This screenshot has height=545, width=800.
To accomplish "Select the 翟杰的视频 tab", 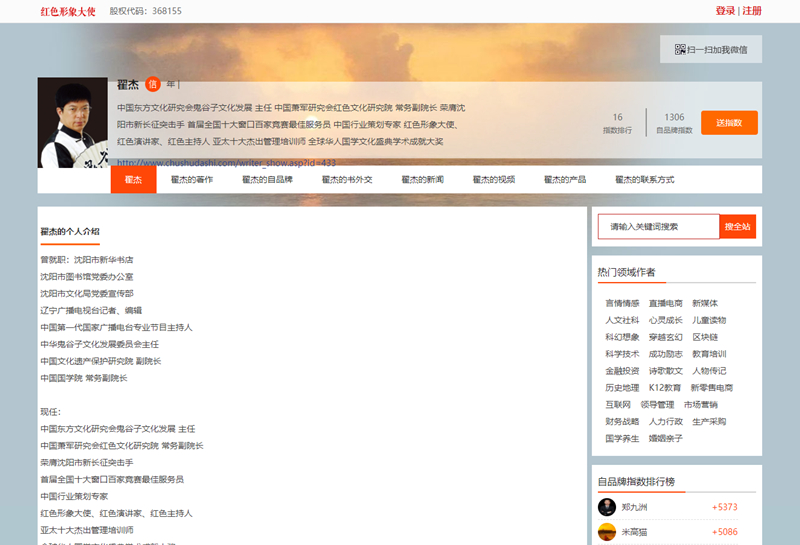I will (494, 180).
